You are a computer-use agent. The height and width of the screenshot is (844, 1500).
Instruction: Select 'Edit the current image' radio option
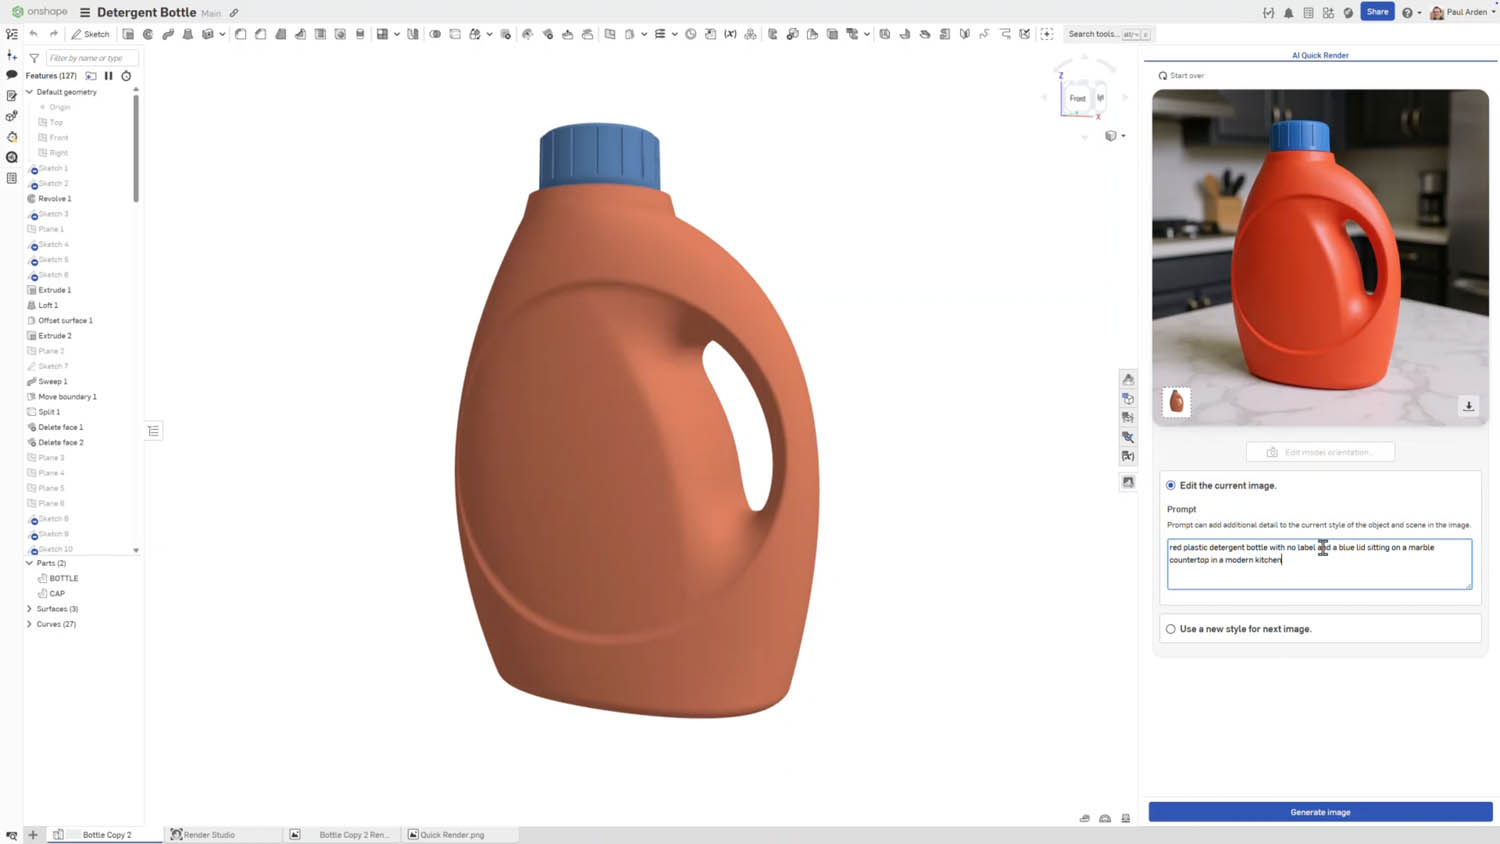tap(1171, 485)
